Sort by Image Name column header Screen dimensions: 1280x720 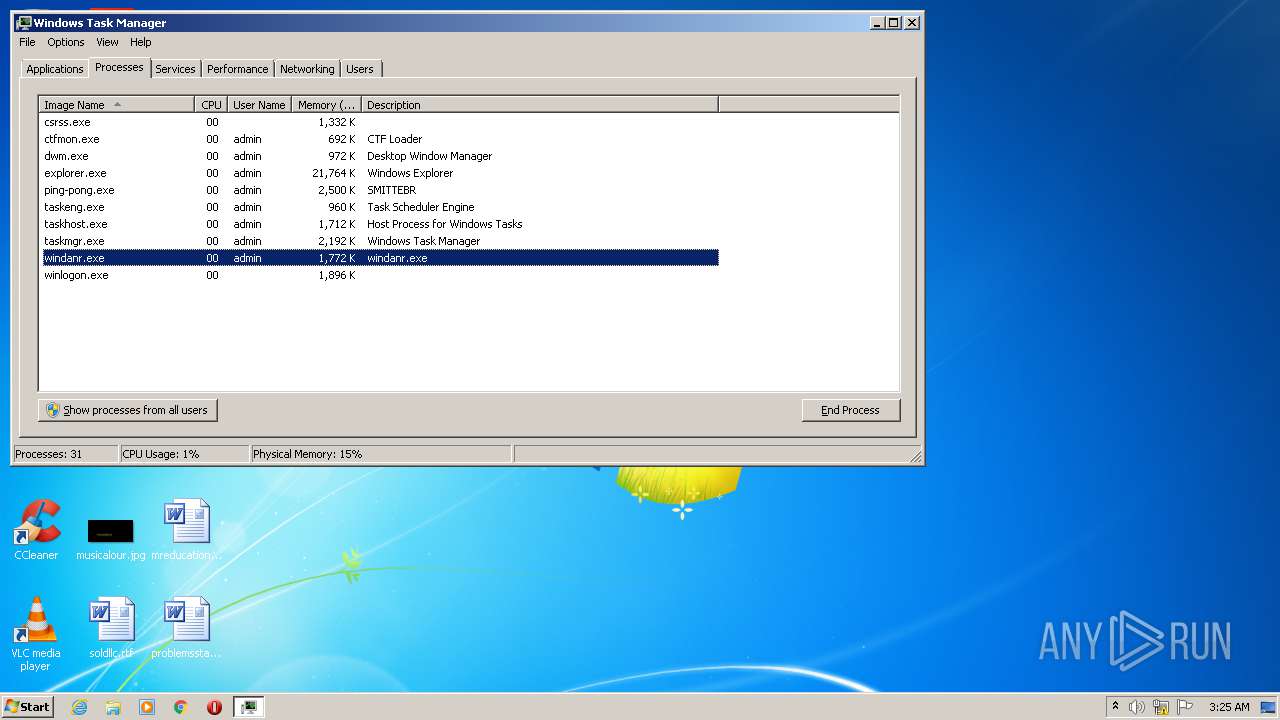tap(117, 105)
